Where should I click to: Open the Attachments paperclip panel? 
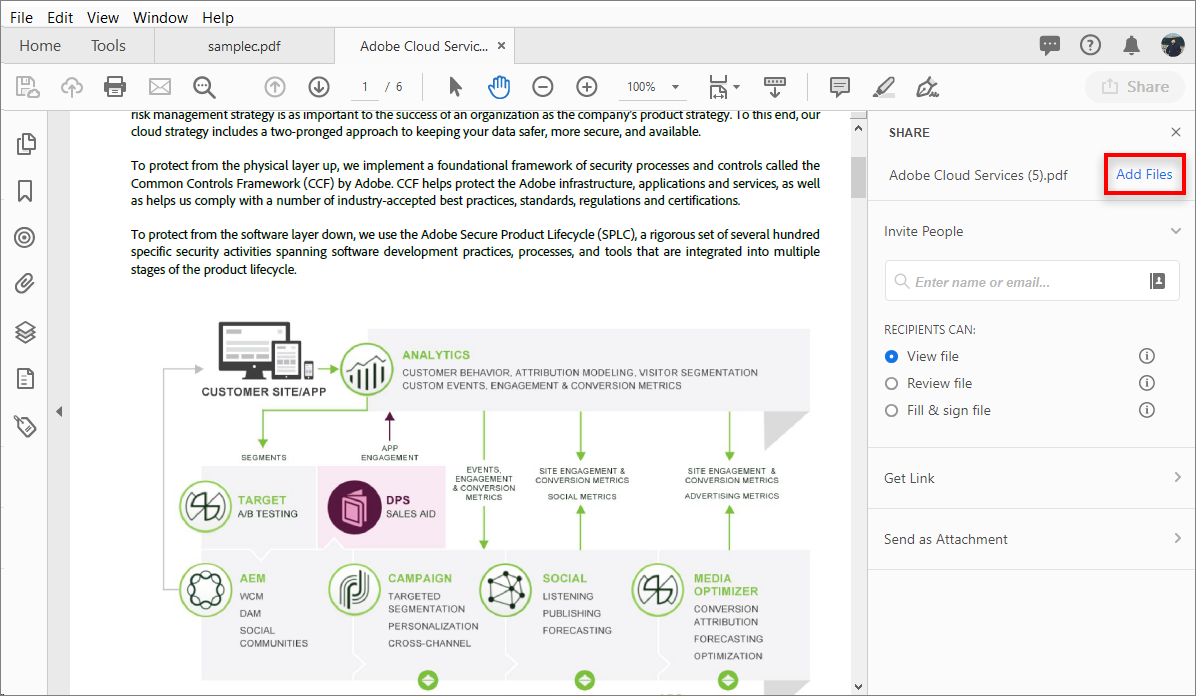25,285
